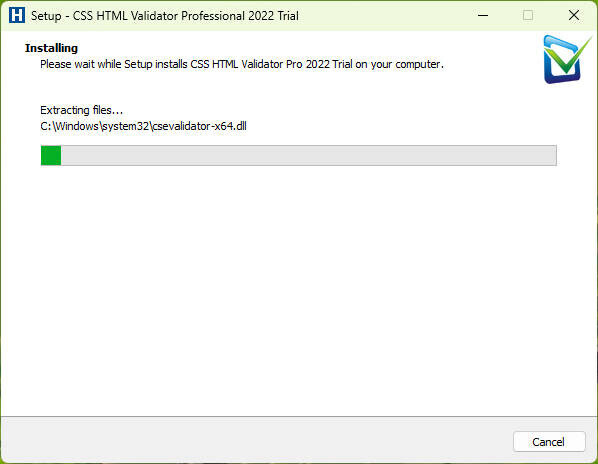The image size is (598, 464).
Task: Click the green checkmark Validator logo
Action: click(x=566, y=59)
